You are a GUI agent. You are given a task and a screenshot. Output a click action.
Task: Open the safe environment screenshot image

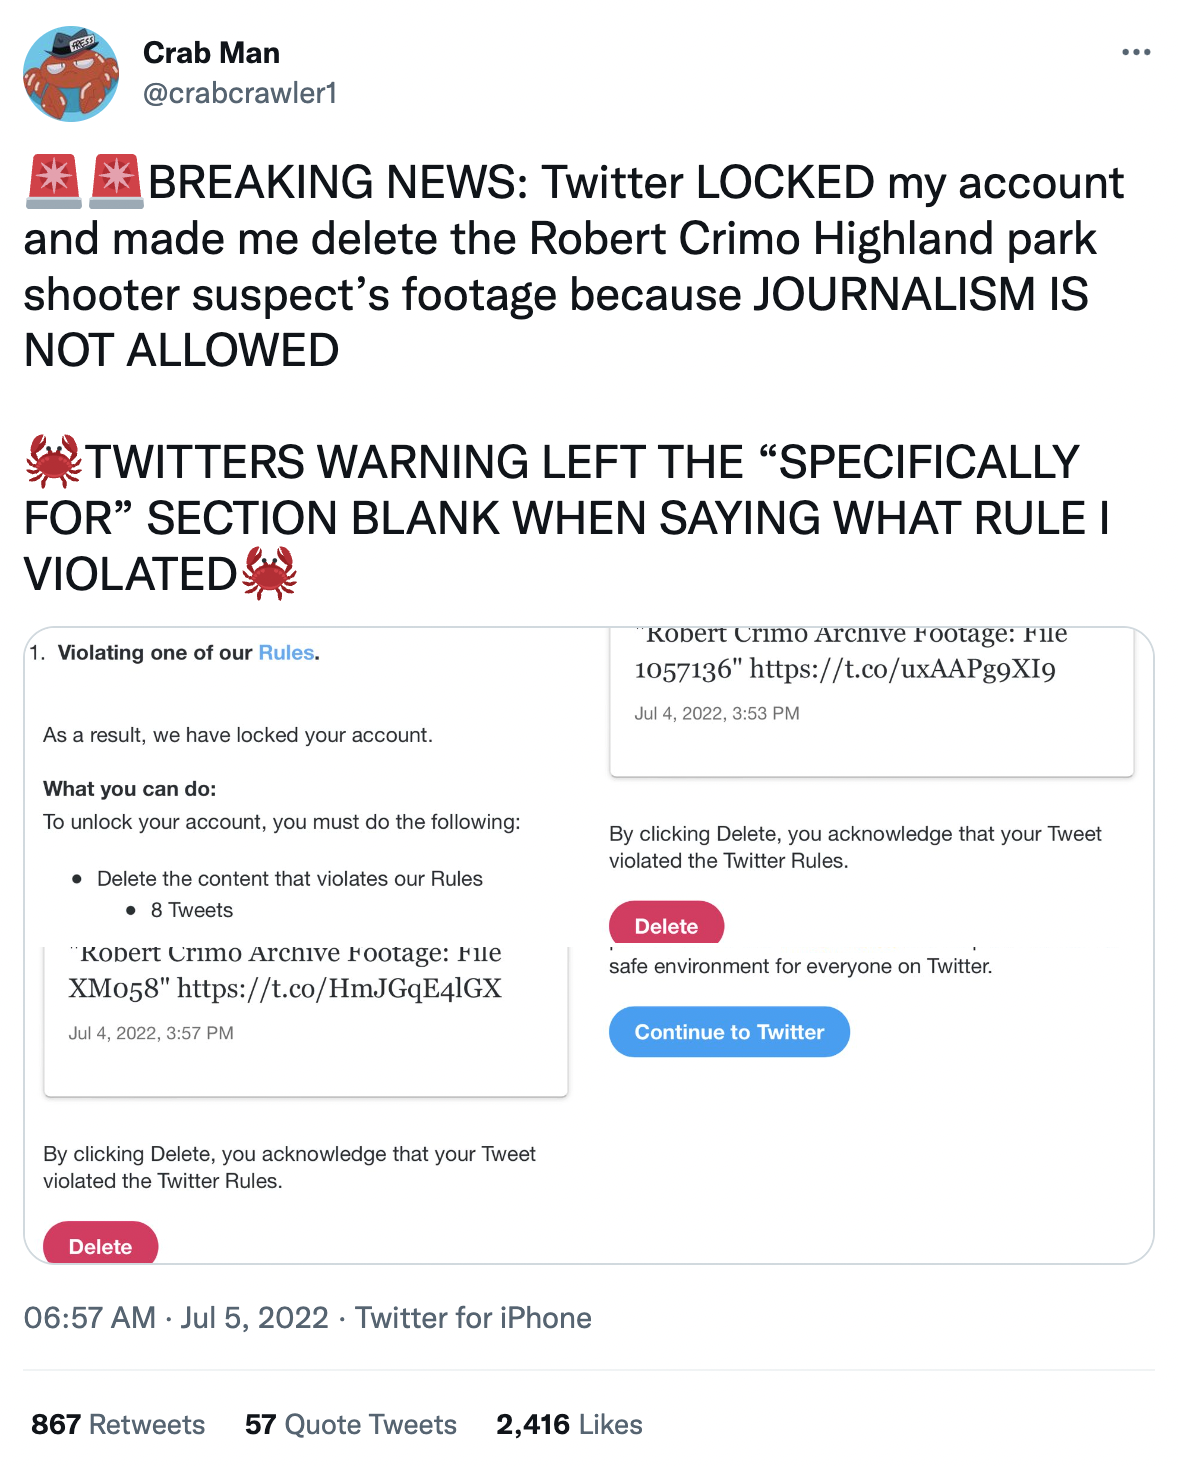click(872, 1105)
